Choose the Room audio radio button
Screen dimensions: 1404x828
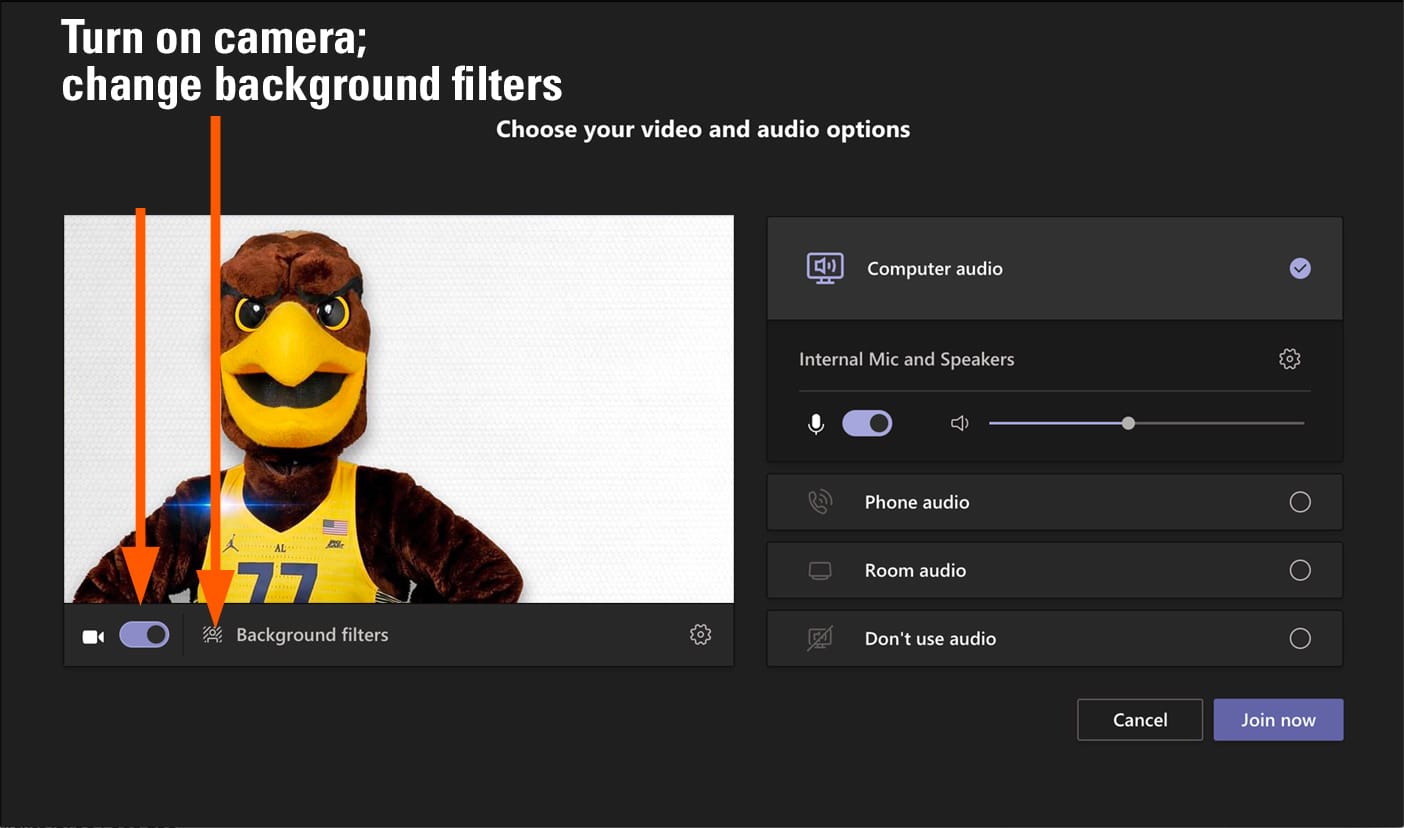(1300, 570)
